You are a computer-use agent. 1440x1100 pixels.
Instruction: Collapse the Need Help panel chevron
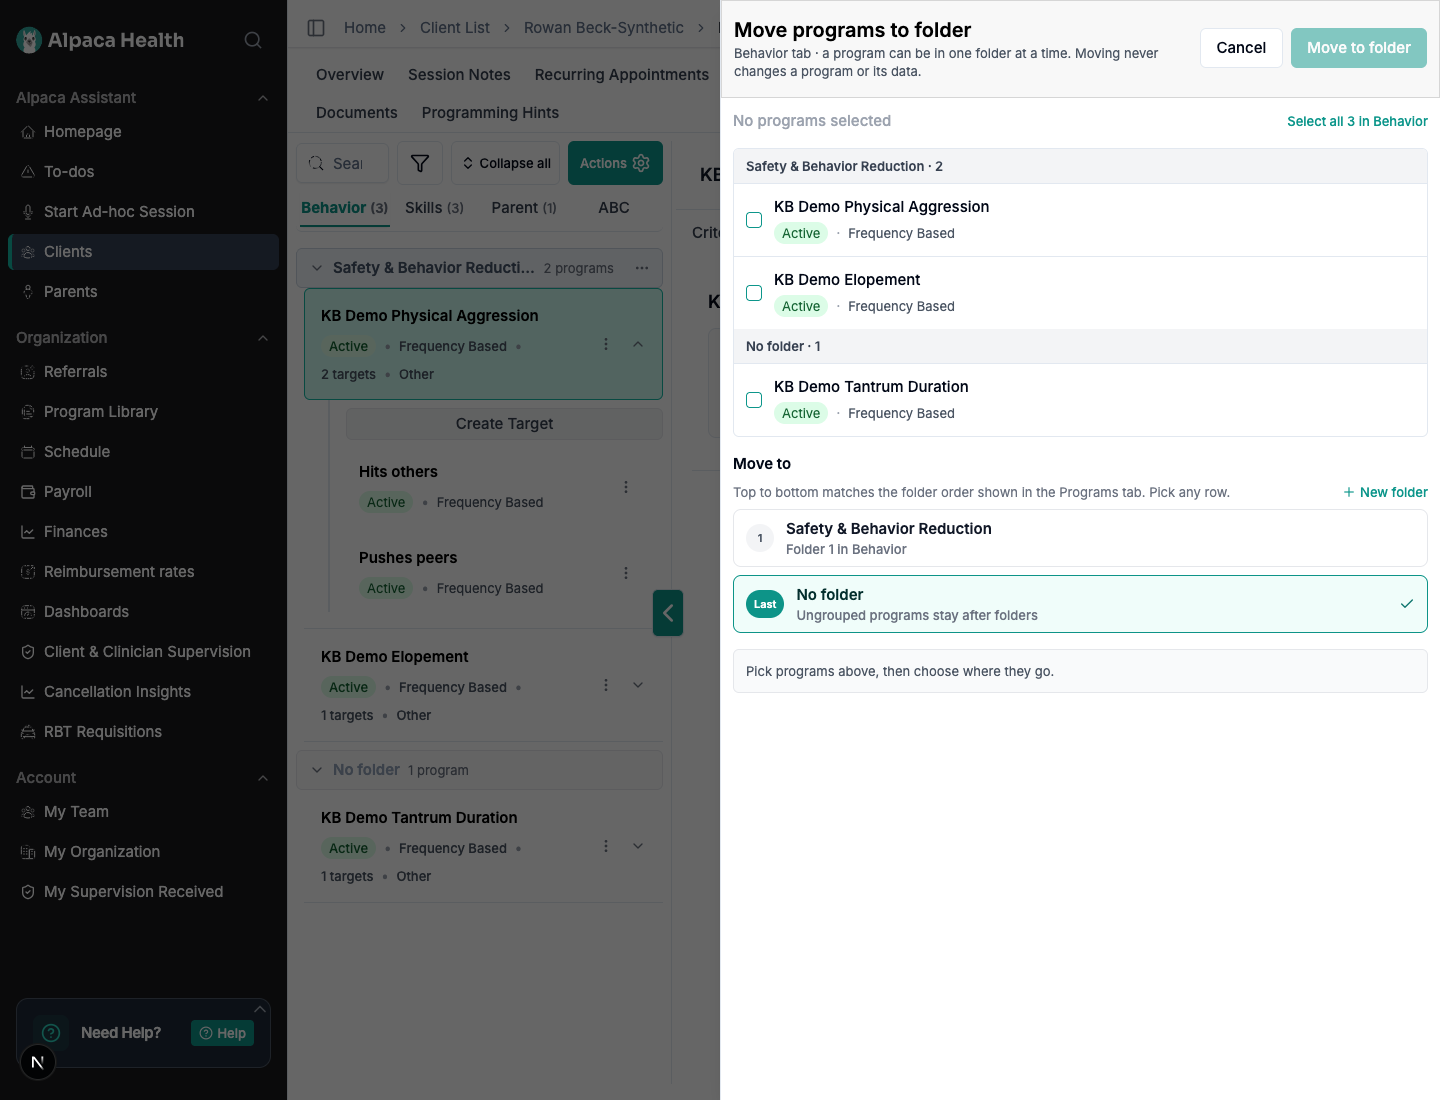260,1009
